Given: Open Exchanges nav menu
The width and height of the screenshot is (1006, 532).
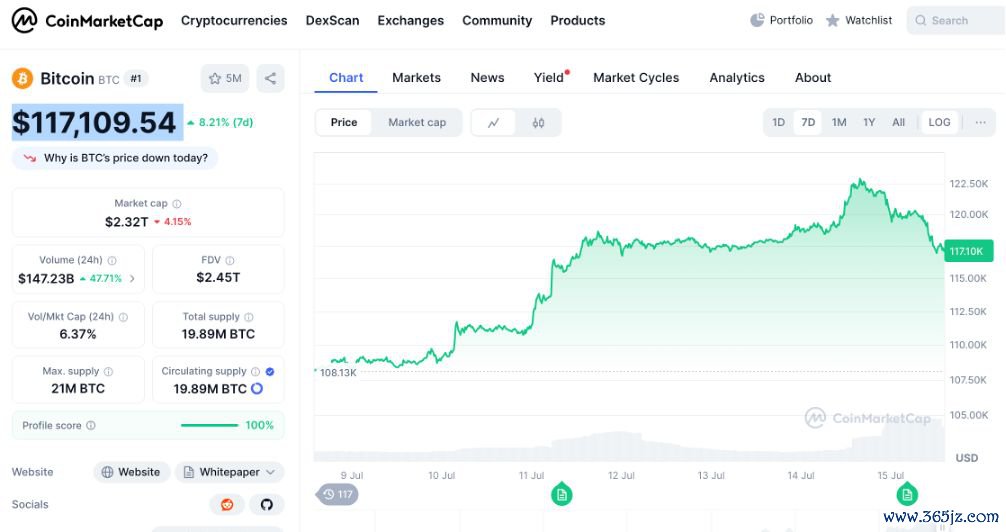Looking at the screenshot, I should click(x=411, y=21).
